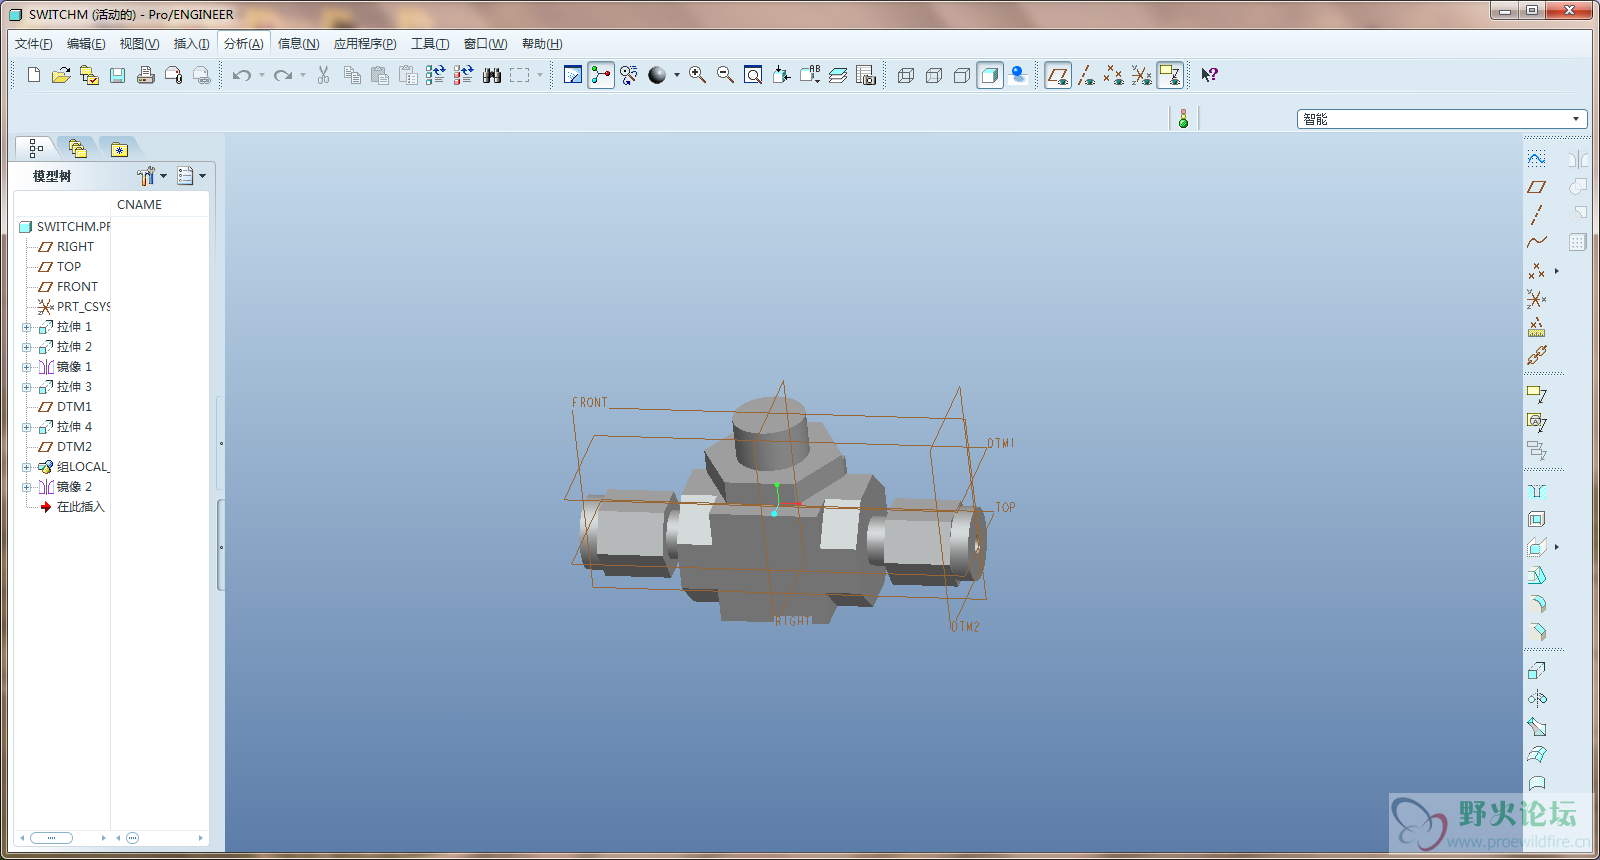This screenshot has width=1600, height=860.
Task: Toggle orient mode display
Action: [629, 75]
